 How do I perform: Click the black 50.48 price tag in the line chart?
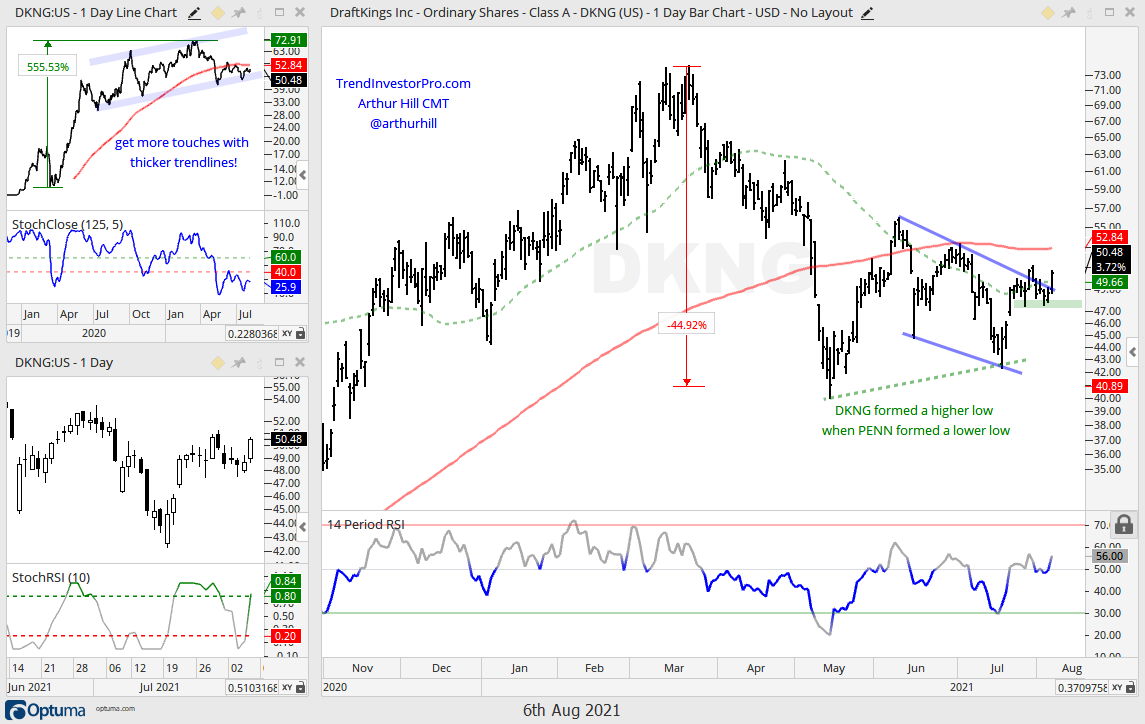pos(288,80)
